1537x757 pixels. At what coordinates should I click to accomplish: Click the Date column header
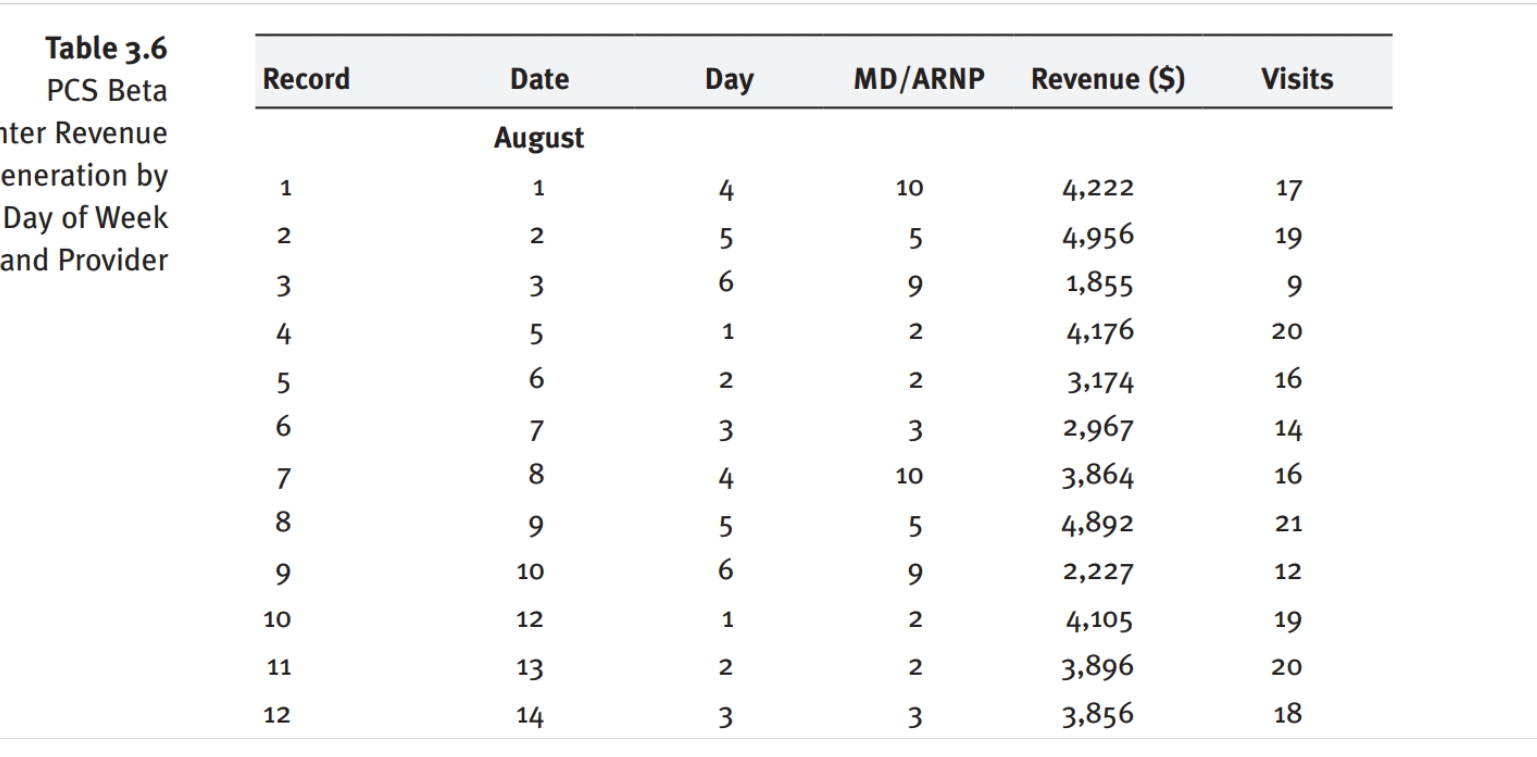pos(539,80)
